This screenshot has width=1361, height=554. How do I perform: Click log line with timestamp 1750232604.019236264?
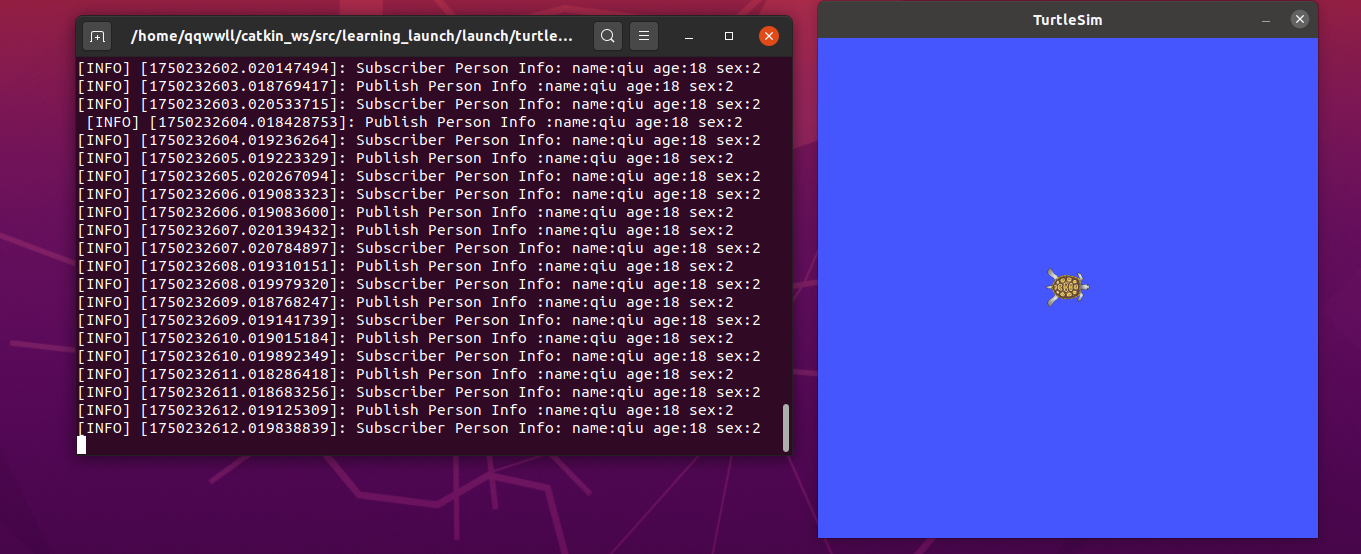point(419,140)
